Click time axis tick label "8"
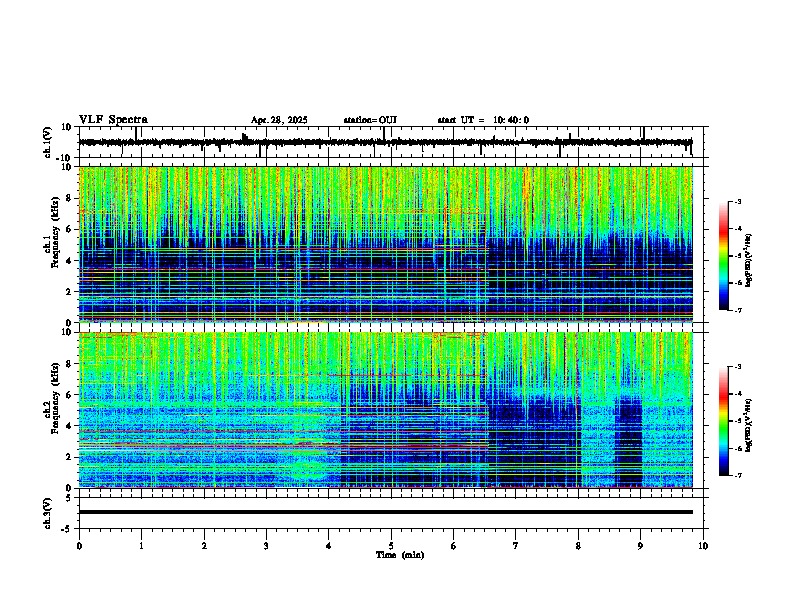The image size is (792, 612). 578,546
